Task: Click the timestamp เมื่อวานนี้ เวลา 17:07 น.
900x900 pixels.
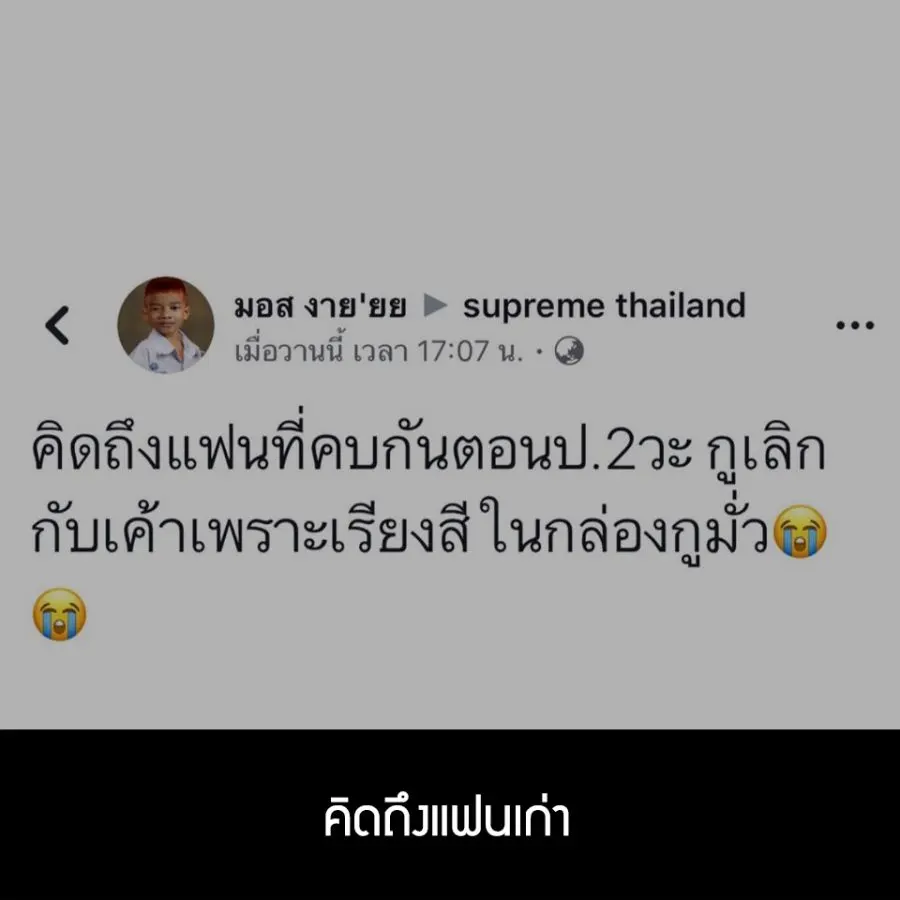Action: point(379,351)
